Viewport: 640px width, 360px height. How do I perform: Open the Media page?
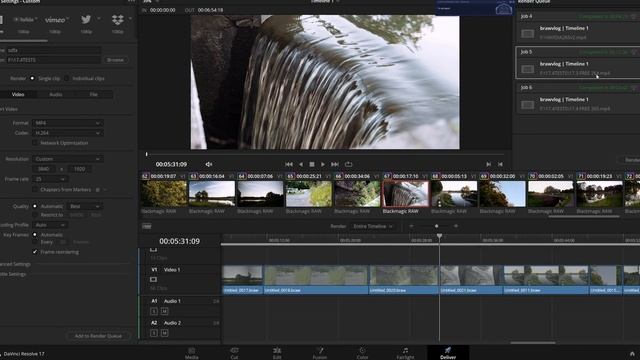[191, 353]
